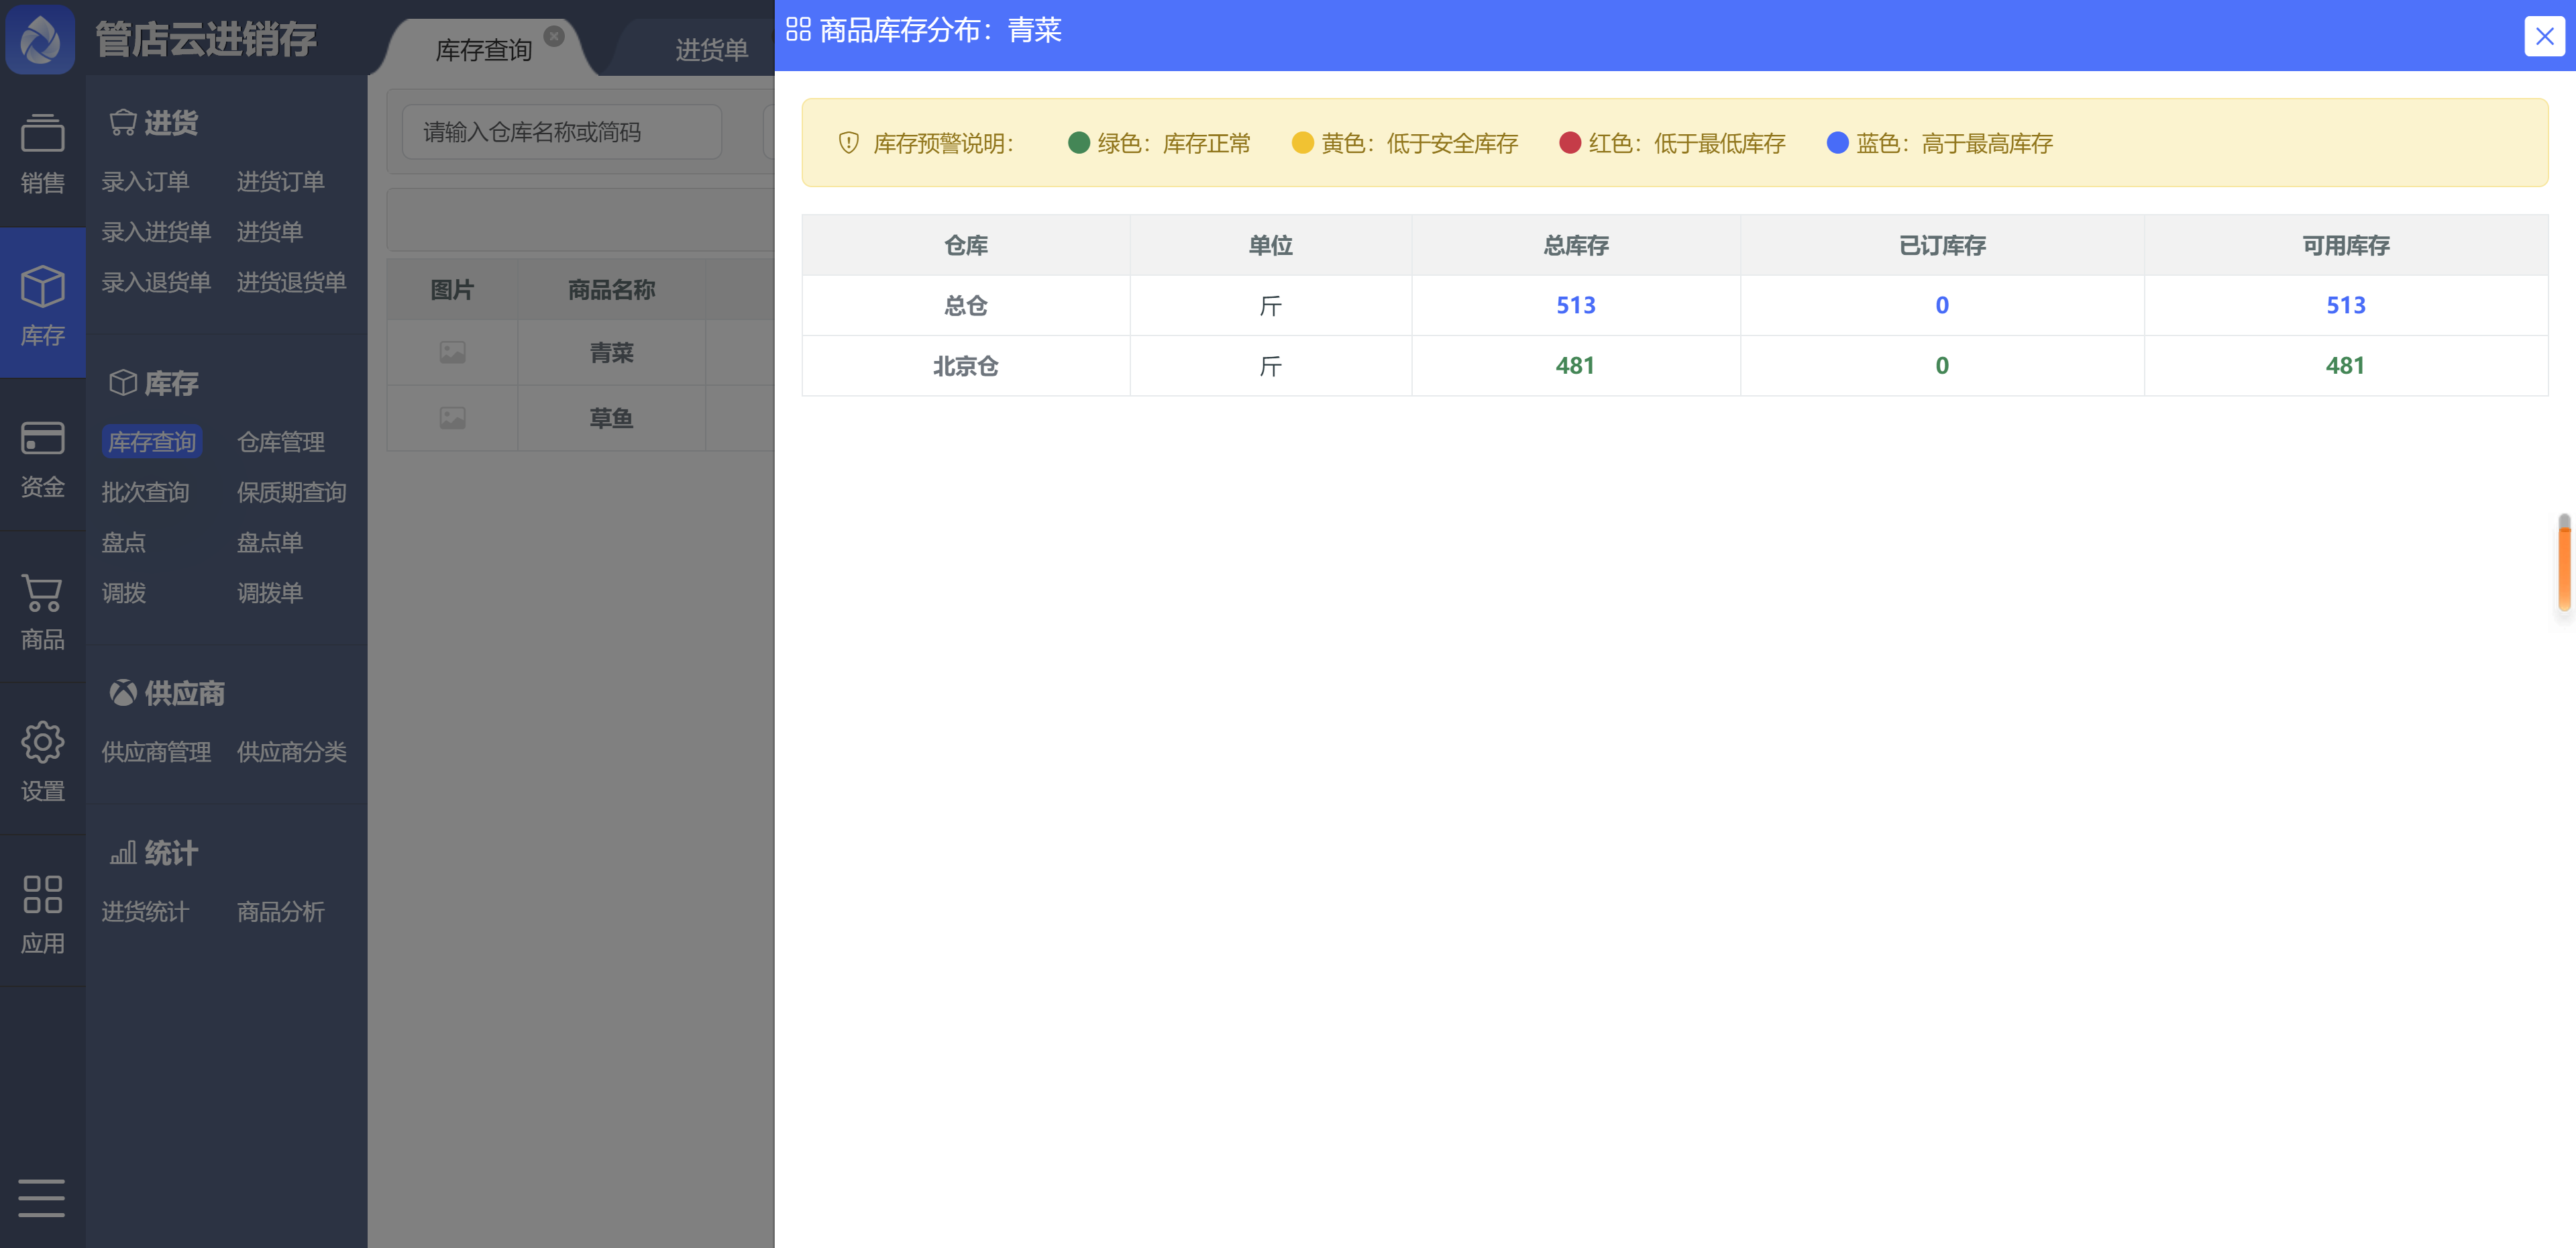The image size is (2576, 1248).
Task: Click the 总库存 column header
Action: coord(1575,245)
